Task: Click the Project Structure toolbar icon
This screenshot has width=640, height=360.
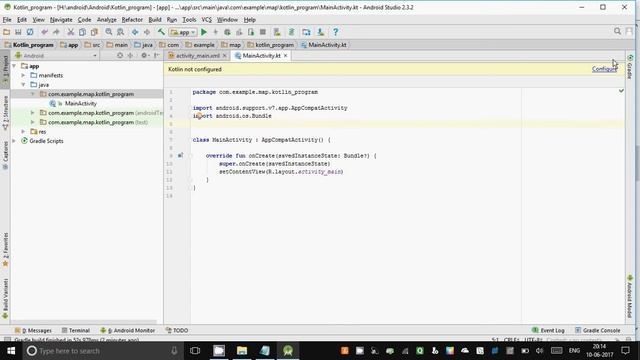Action: click(306, 32)
